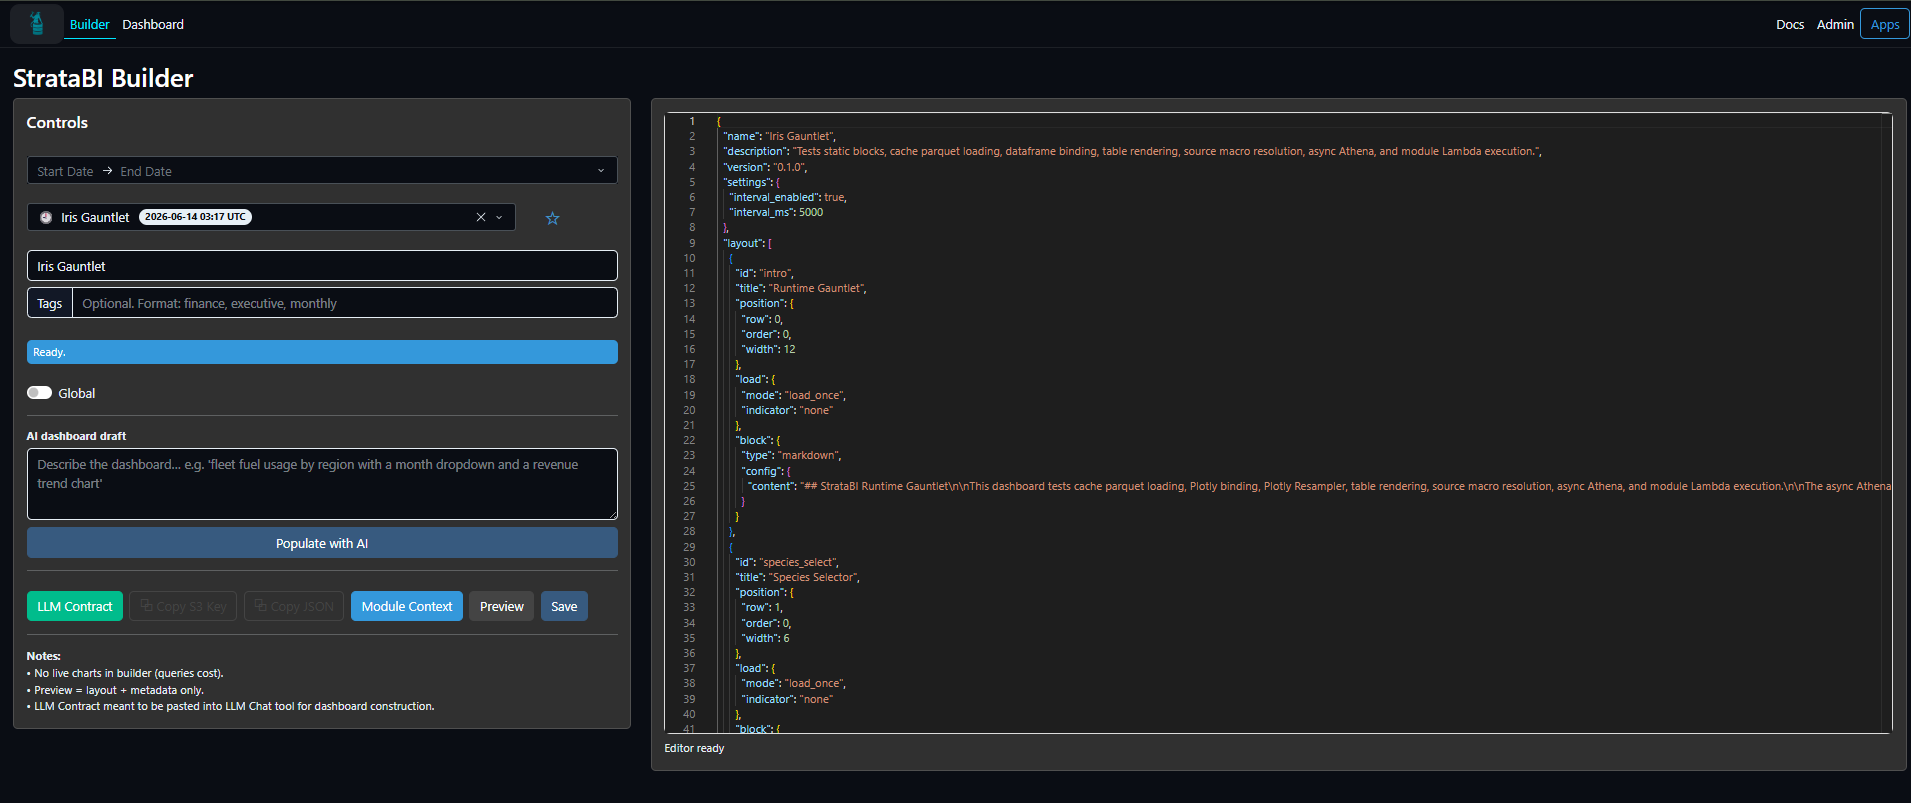The height and width of the screenshot is (803, 1911).
Task: Click line number 29 in the editor gutter
Action: [x=689, y=547]
